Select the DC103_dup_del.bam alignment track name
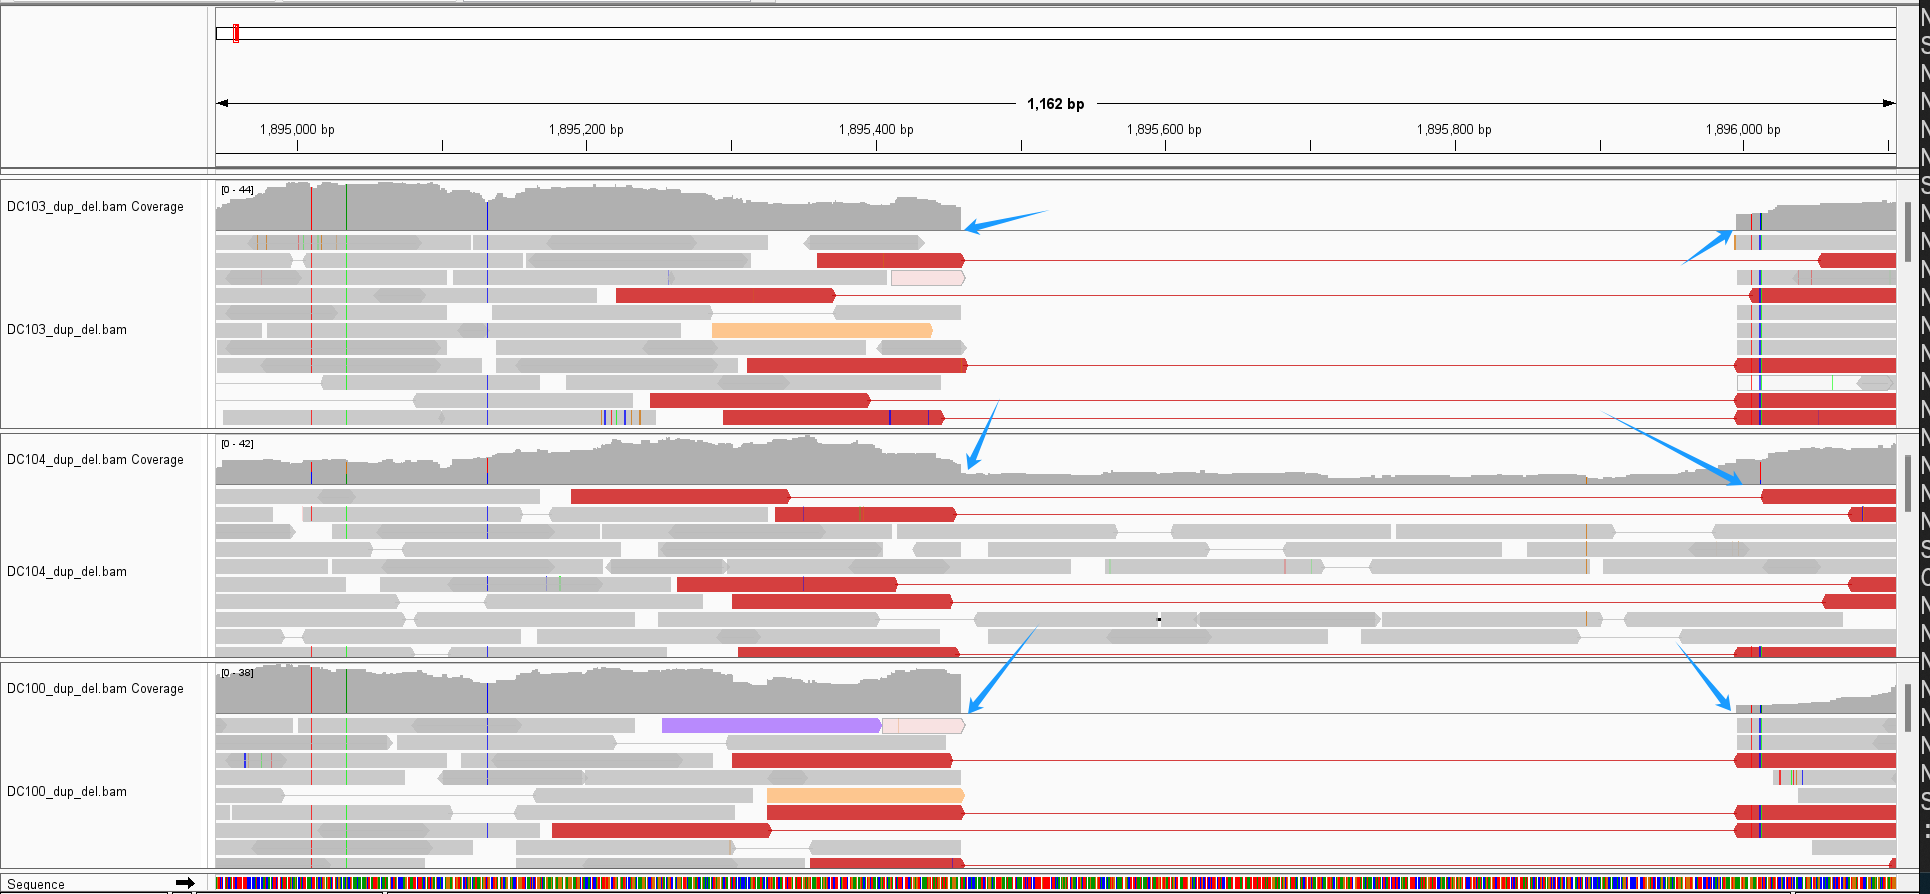This screenshot has width=1930, height=894. click(67, 330)
